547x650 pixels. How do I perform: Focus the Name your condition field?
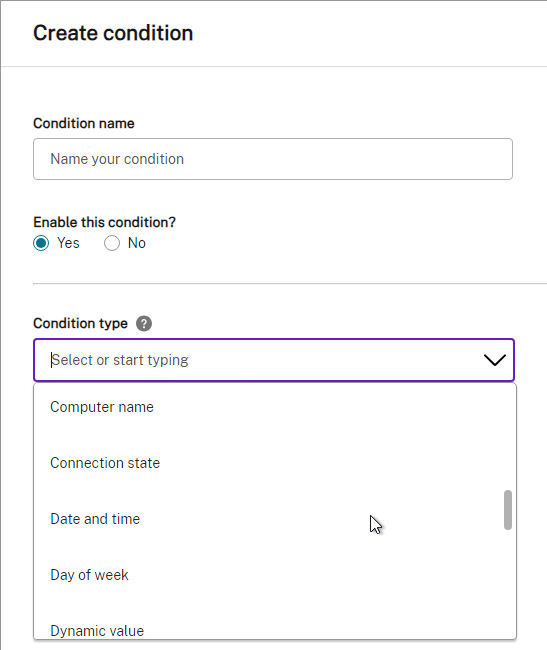click(273, 159)
